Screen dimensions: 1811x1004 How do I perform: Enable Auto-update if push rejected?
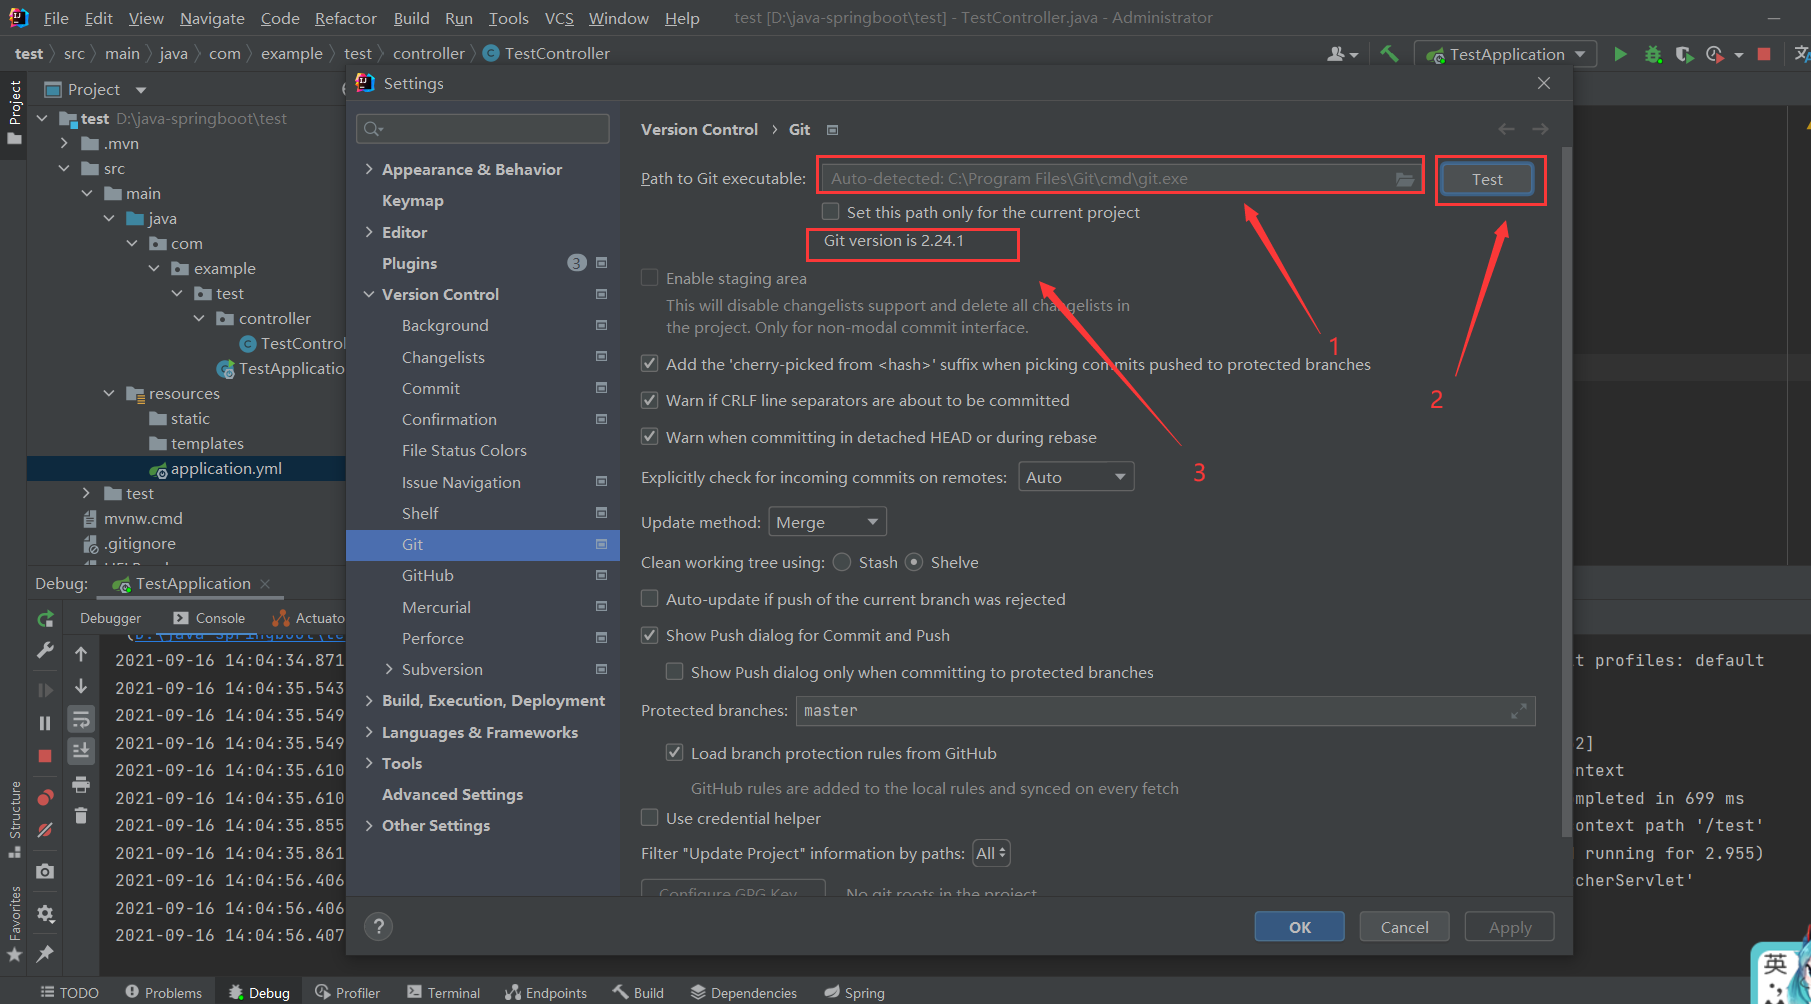click(650, 599)
